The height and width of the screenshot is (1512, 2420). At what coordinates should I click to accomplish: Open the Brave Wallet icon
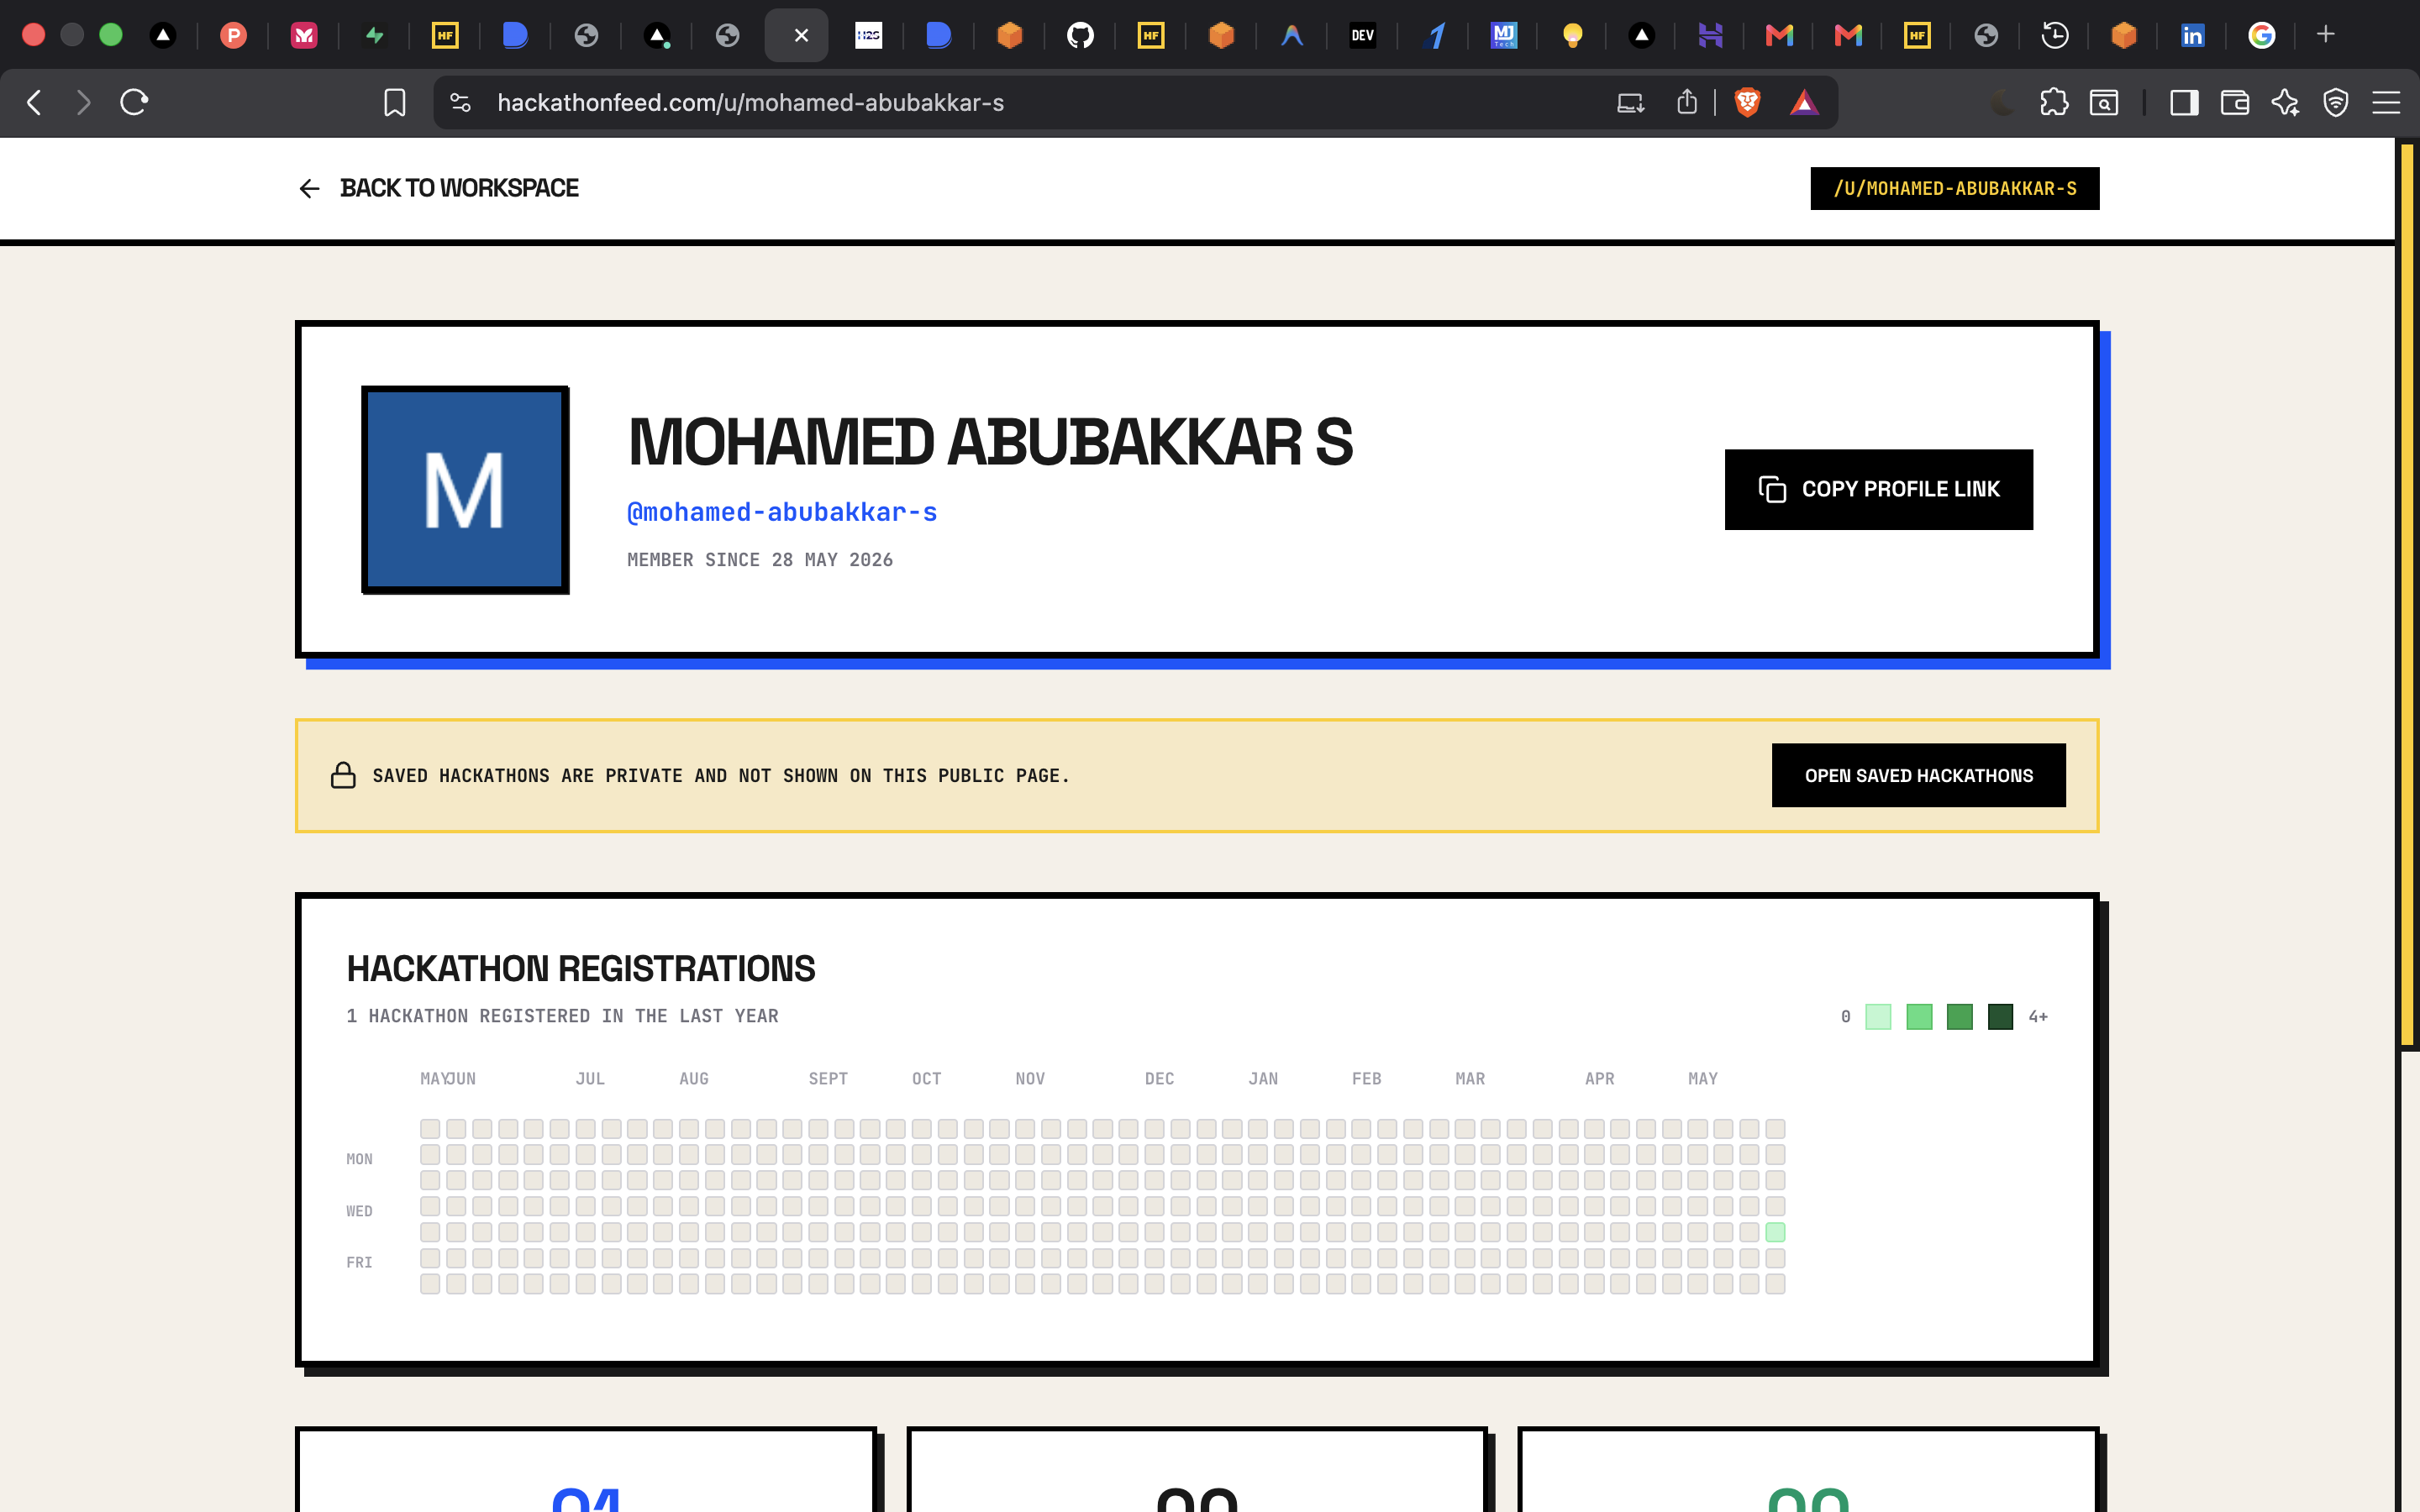coord(2235,102)
